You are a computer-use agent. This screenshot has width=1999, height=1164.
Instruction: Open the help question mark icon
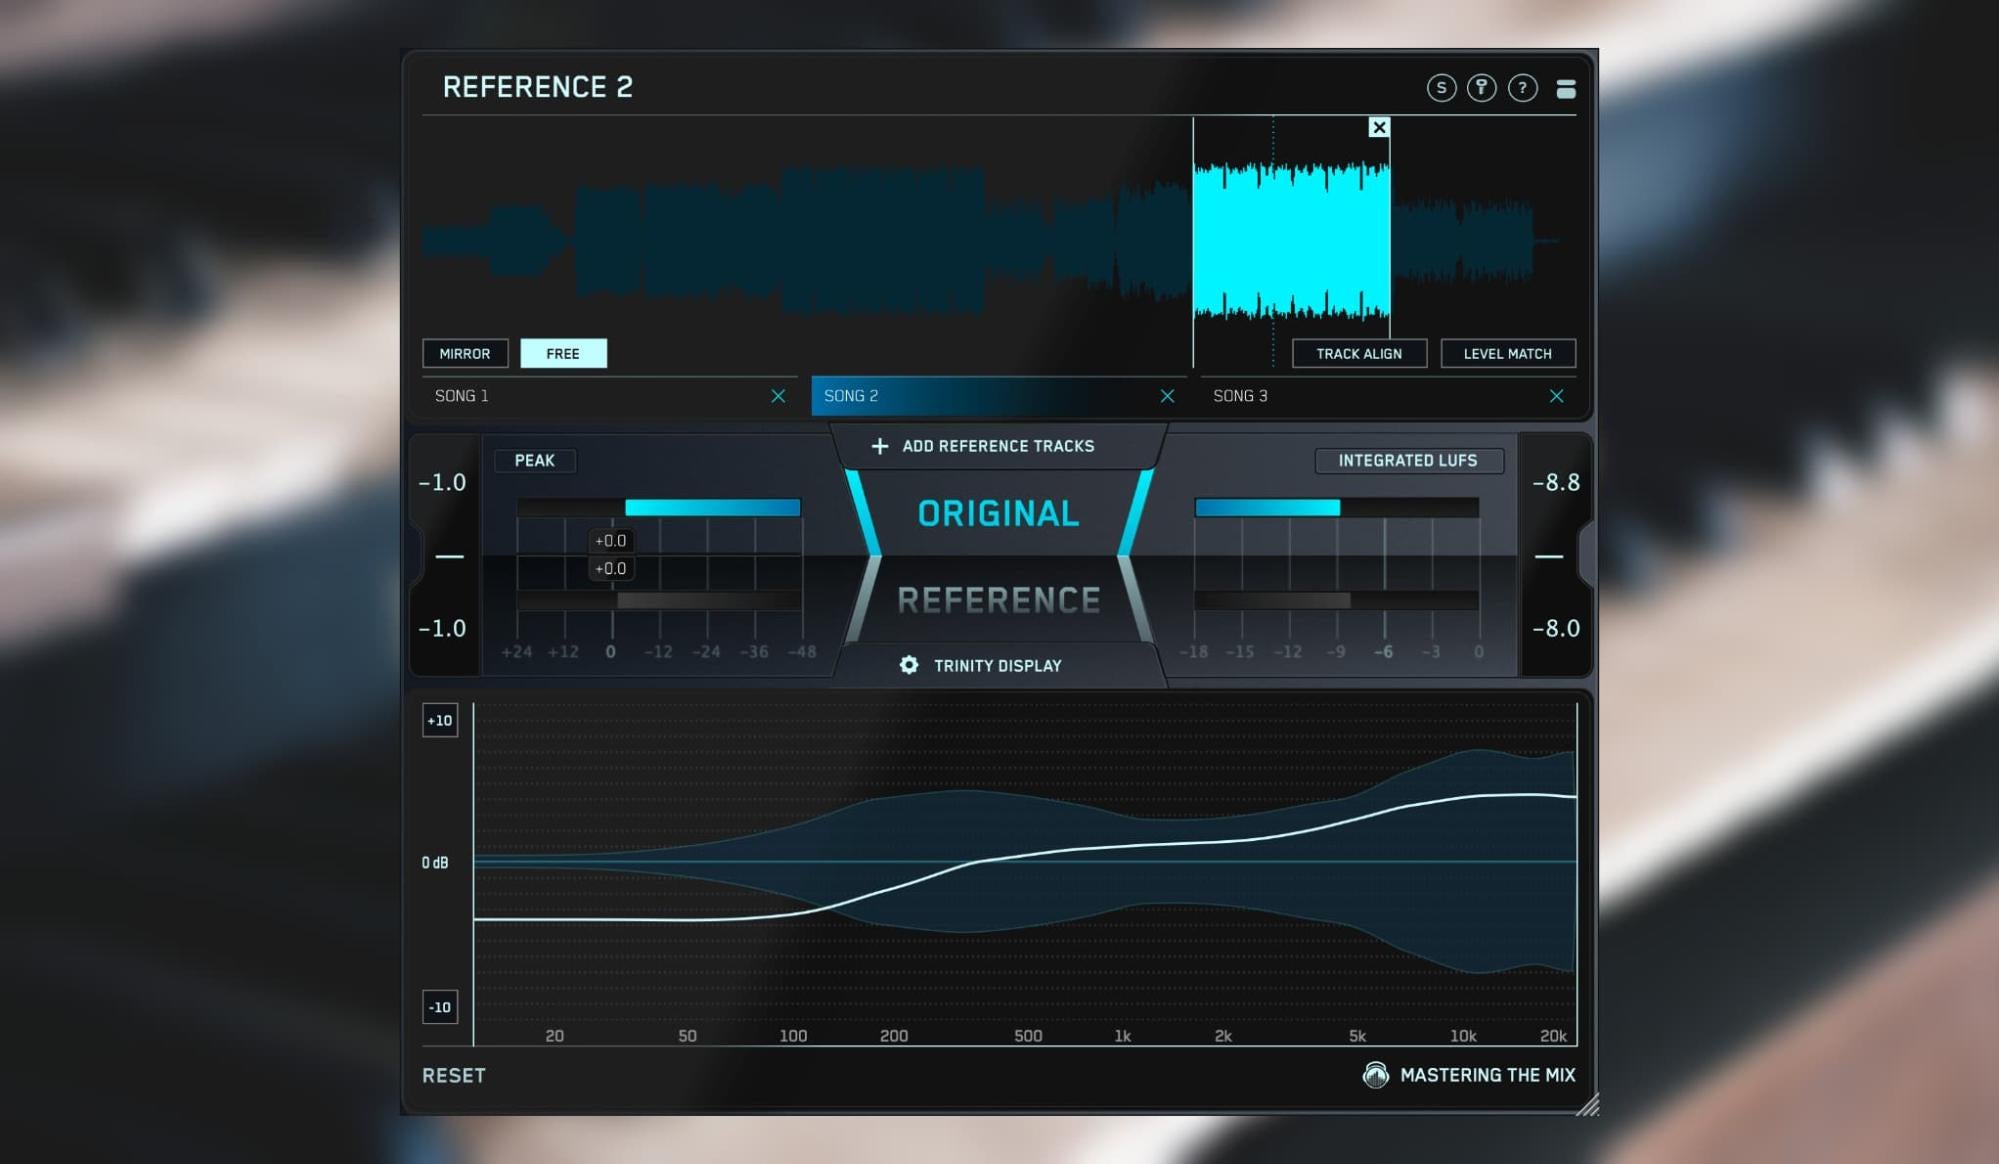pyautogui.click(x=1523, y=88)
